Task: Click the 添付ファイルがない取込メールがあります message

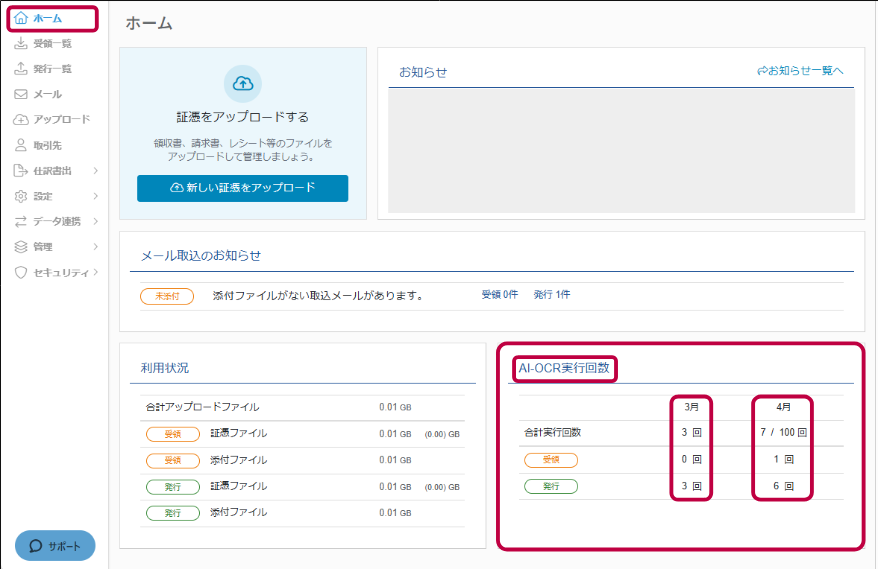Action: [318, 296]
